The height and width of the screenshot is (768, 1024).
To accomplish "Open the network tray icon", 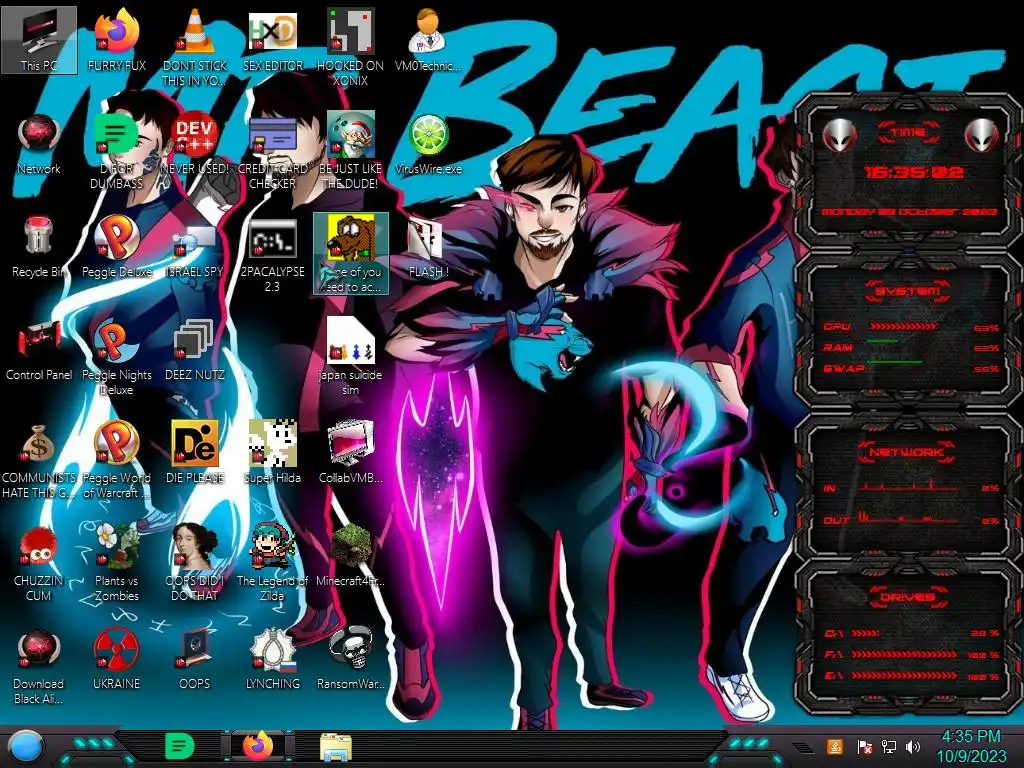I will (889, 746).
